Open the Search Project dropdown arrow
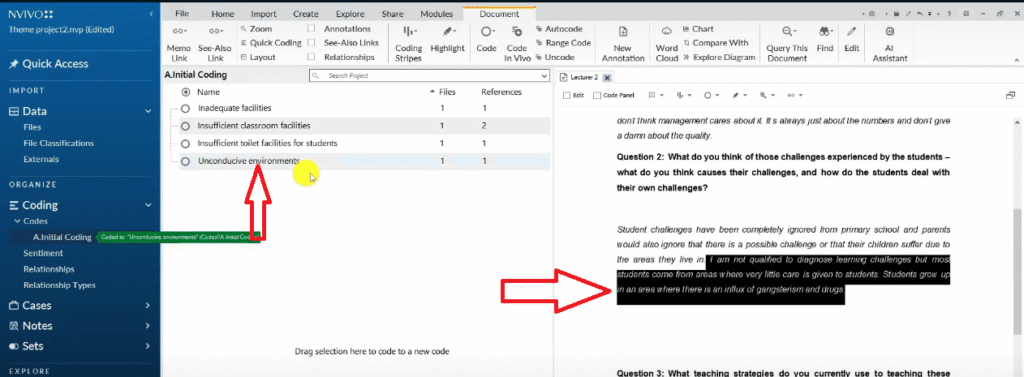Viewport: 1024px width, 377px height. tap(544, 76)
